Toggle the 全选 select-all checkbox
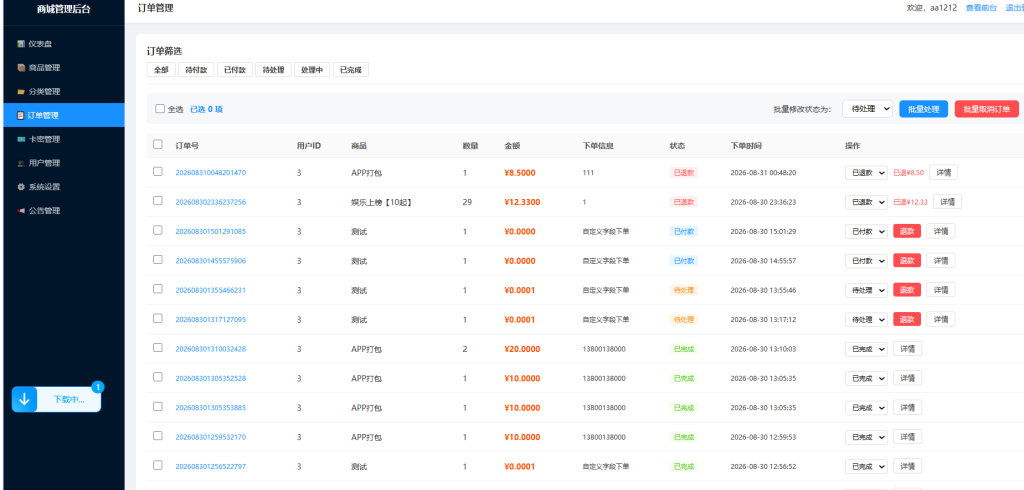 (x=160, y=109)
